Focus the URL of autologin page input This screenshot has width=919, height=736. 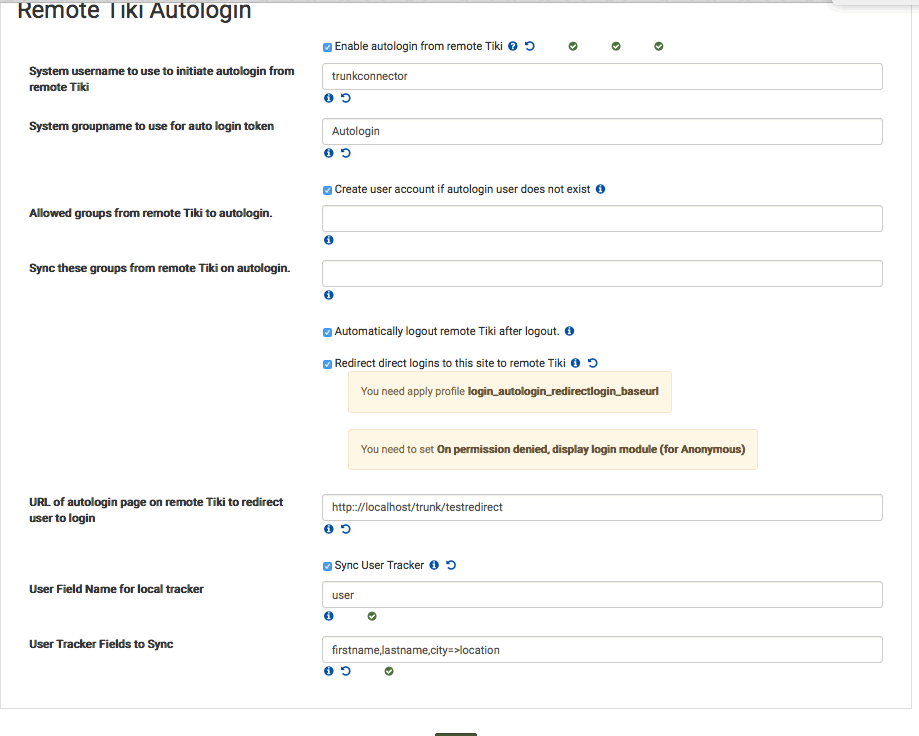[602, 507]
